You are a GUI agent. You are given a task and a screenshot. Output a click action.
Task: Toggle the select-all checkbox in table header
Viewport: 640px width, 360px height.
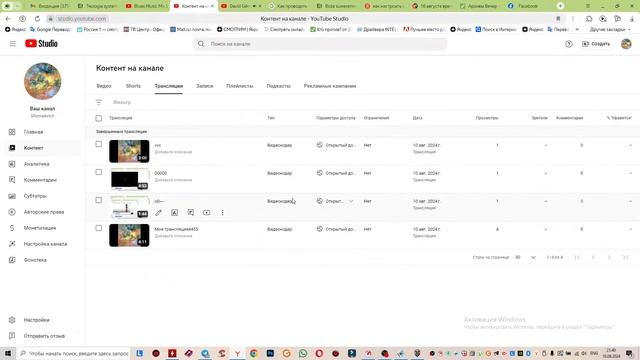click(99, 118)
